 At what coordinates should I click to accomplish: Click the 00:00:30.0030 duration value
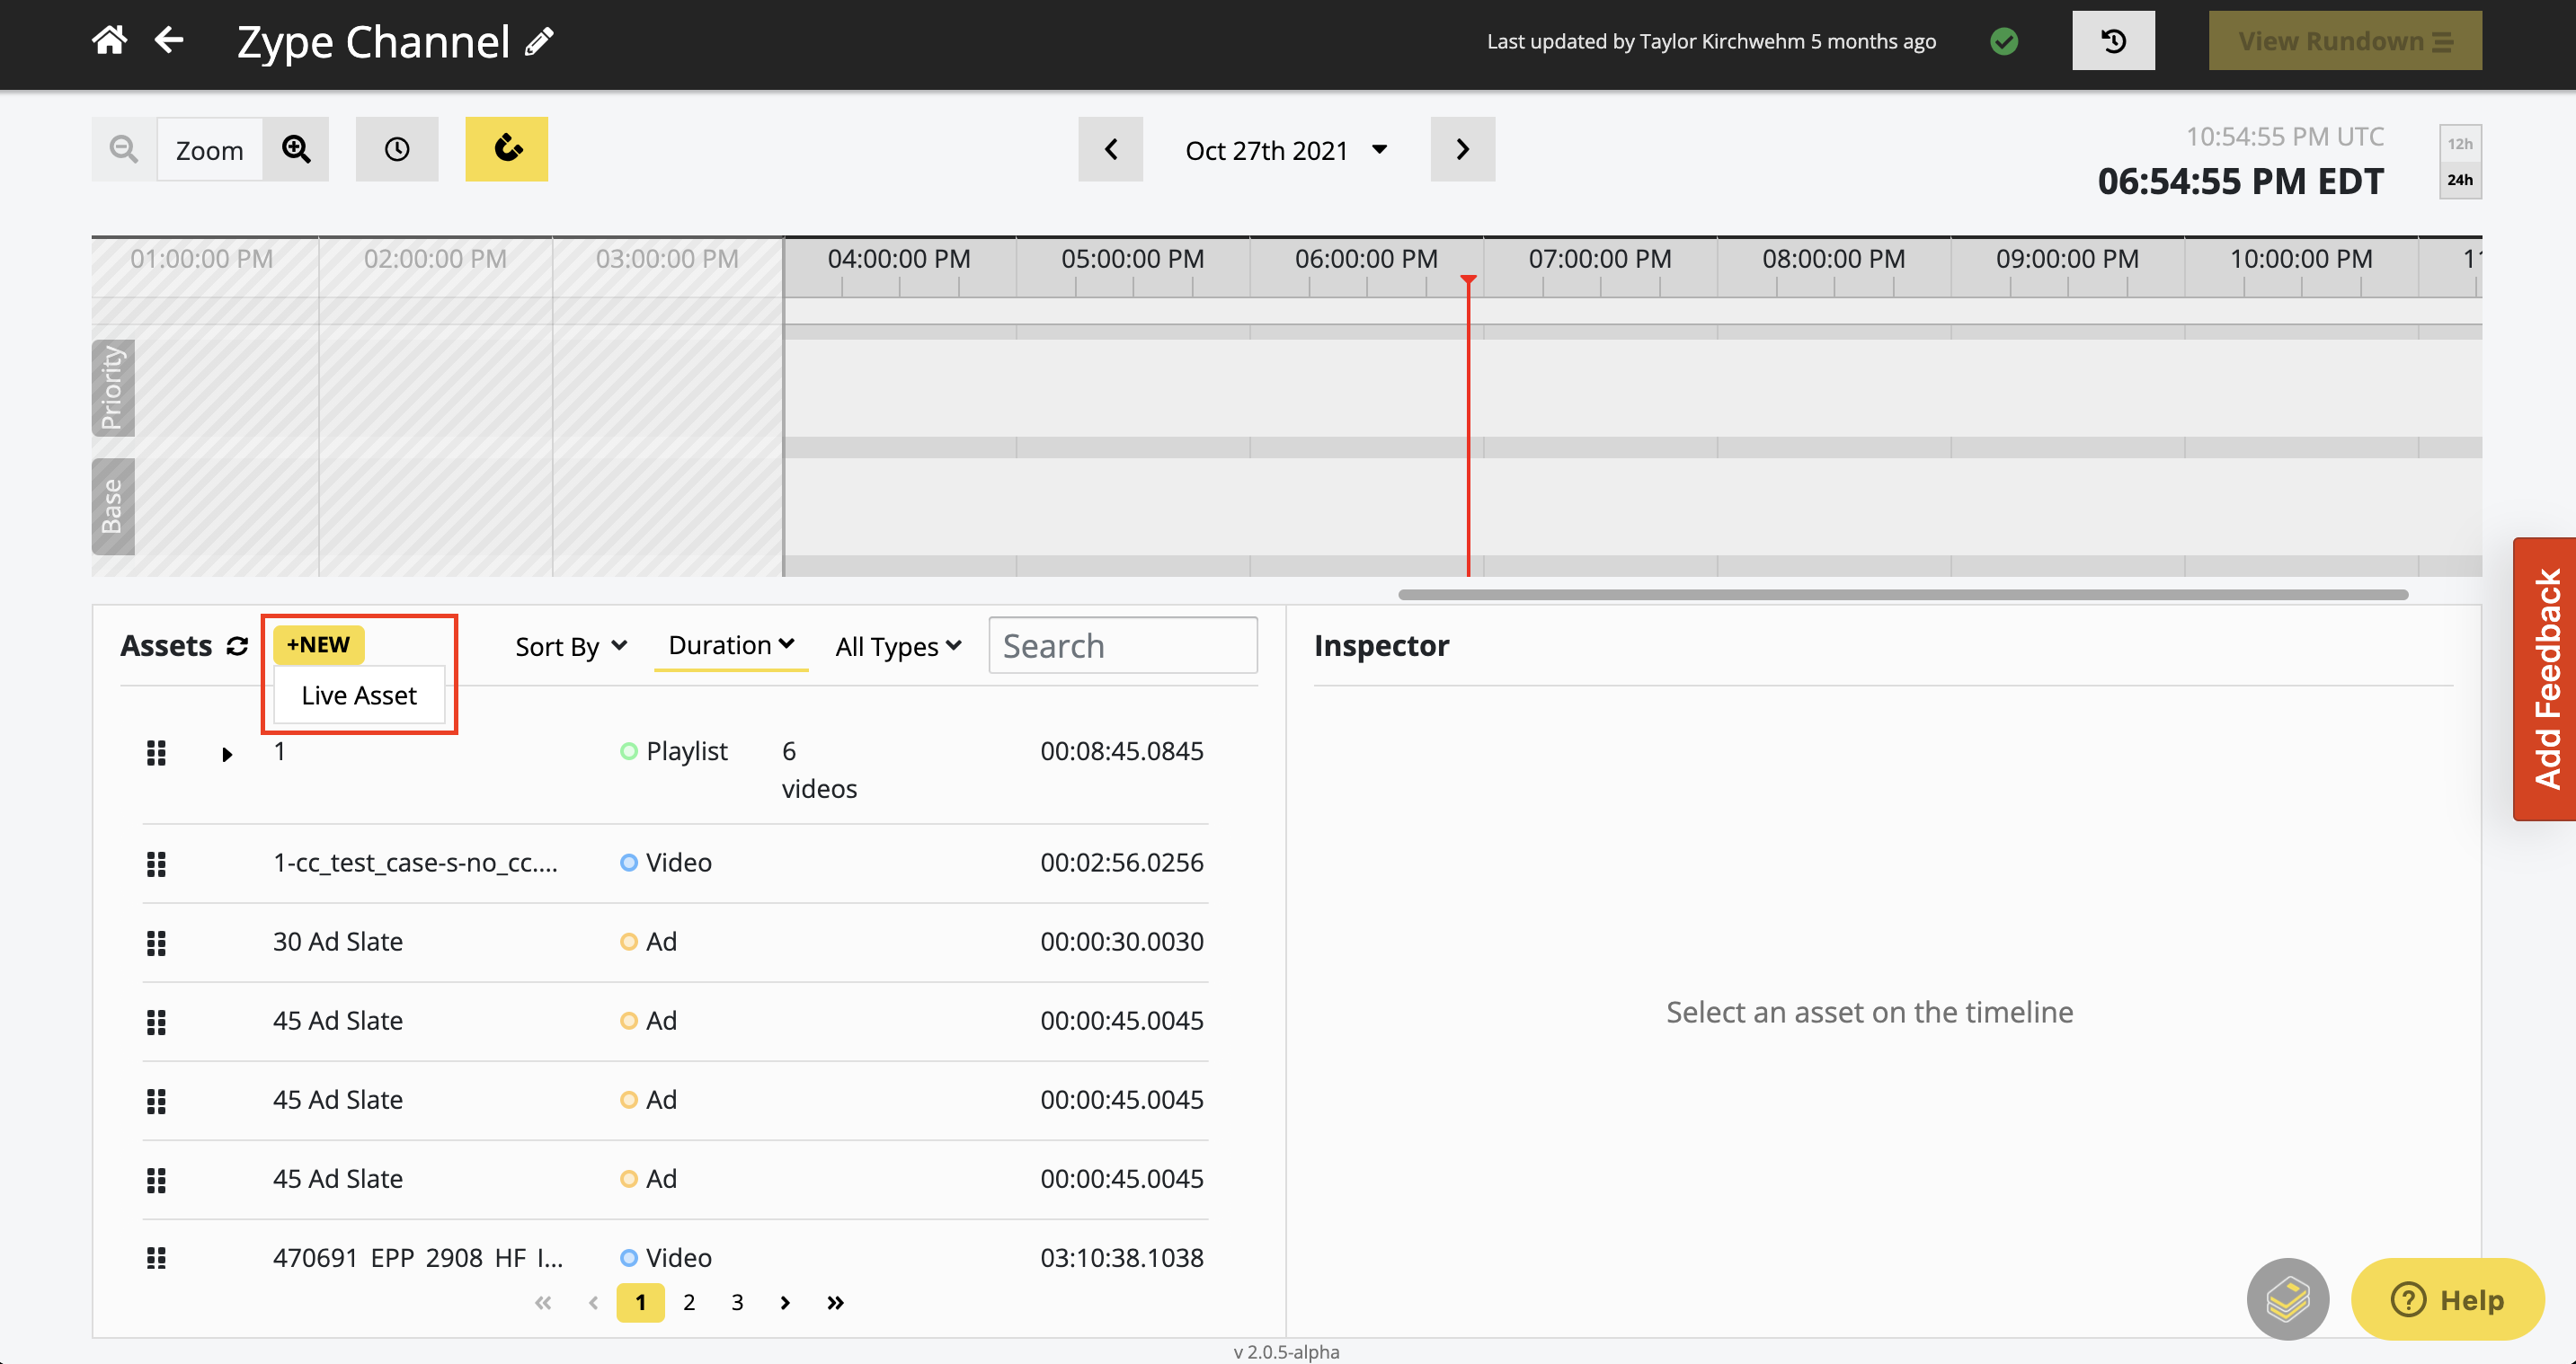[x=1122, y=941]
